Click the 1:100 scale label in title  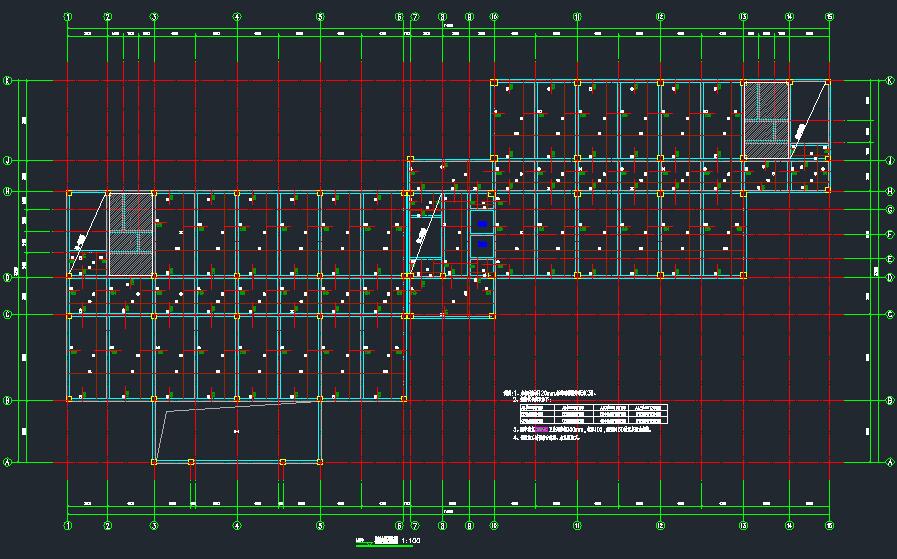click(411, 541)
